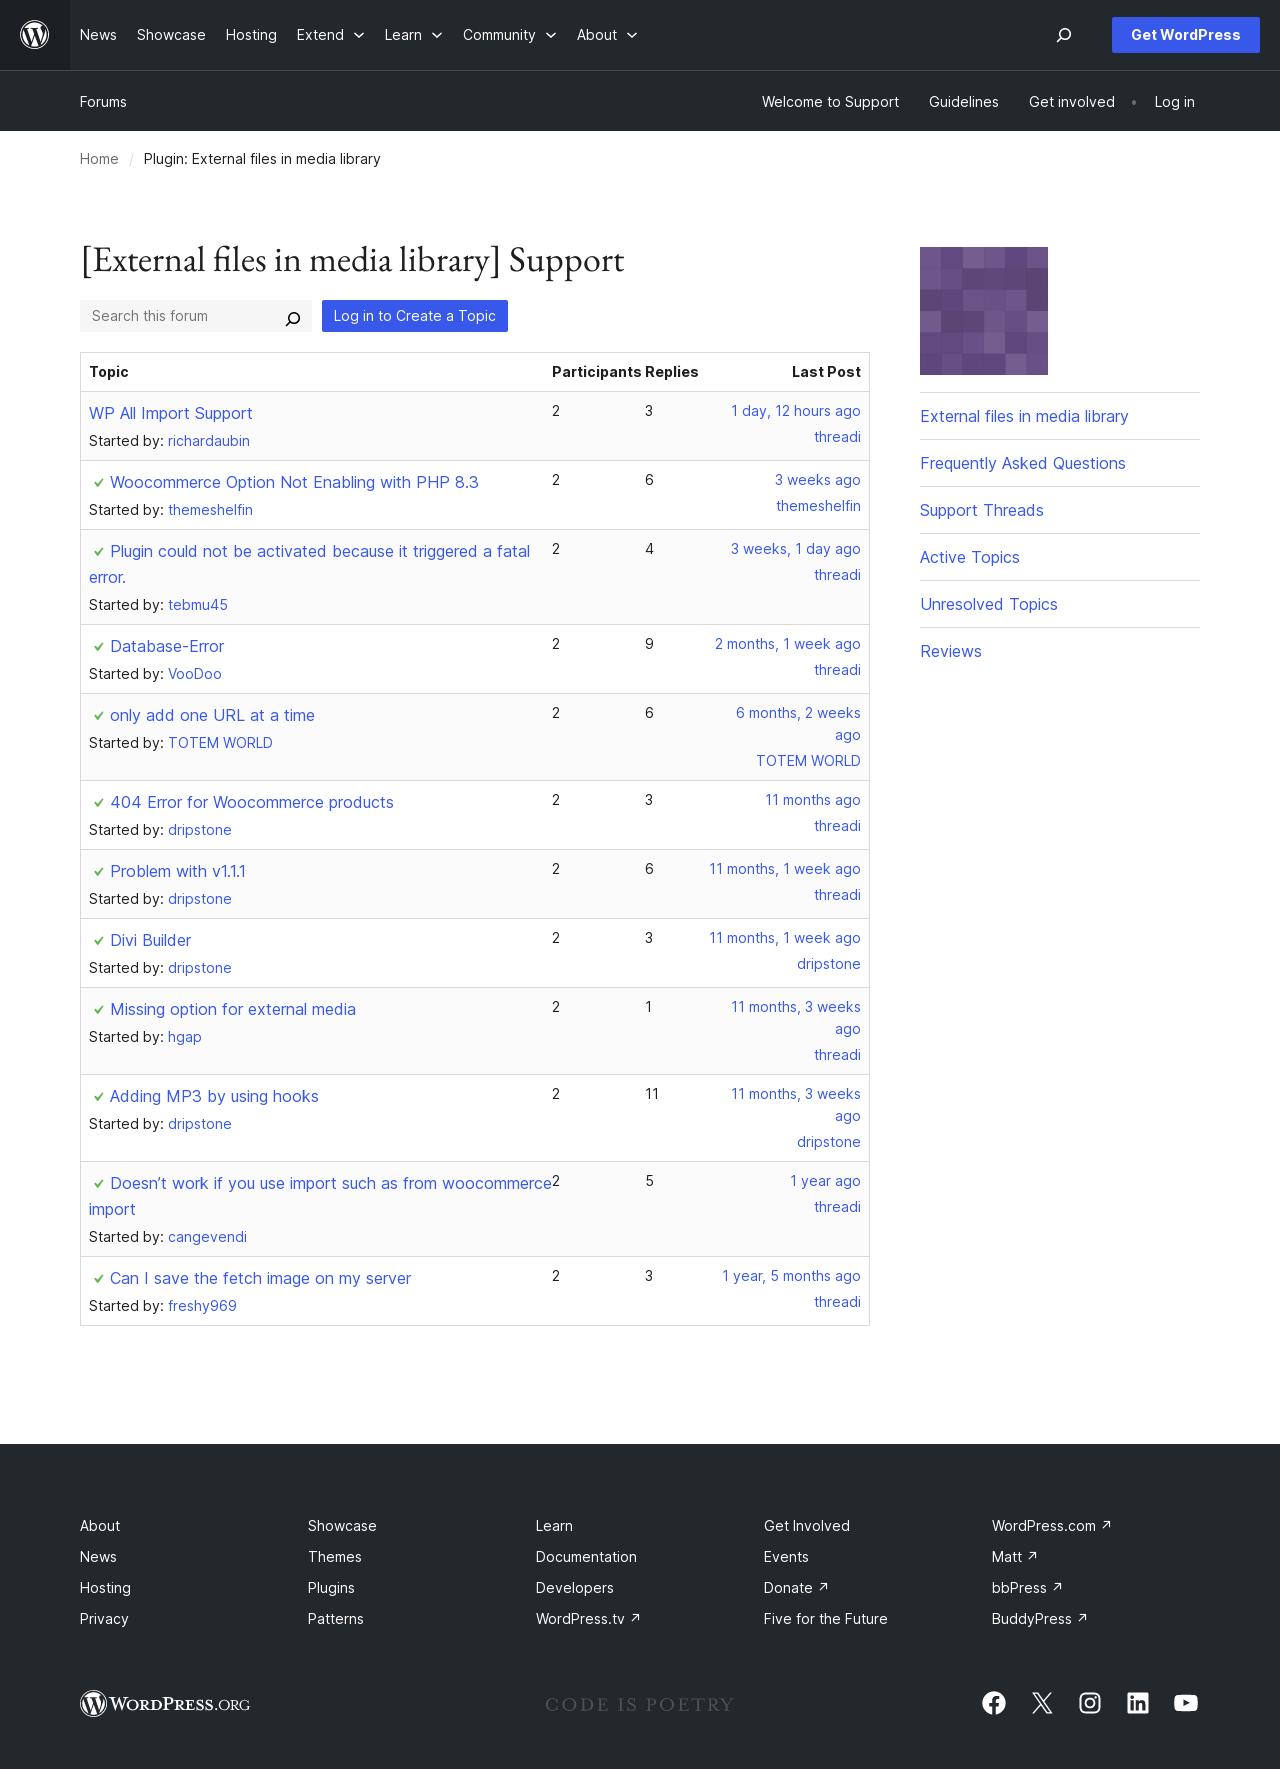Open Events link in footer
Image resolution: width=1280 pixels, height=1769 pixels.
point(786,1557)
